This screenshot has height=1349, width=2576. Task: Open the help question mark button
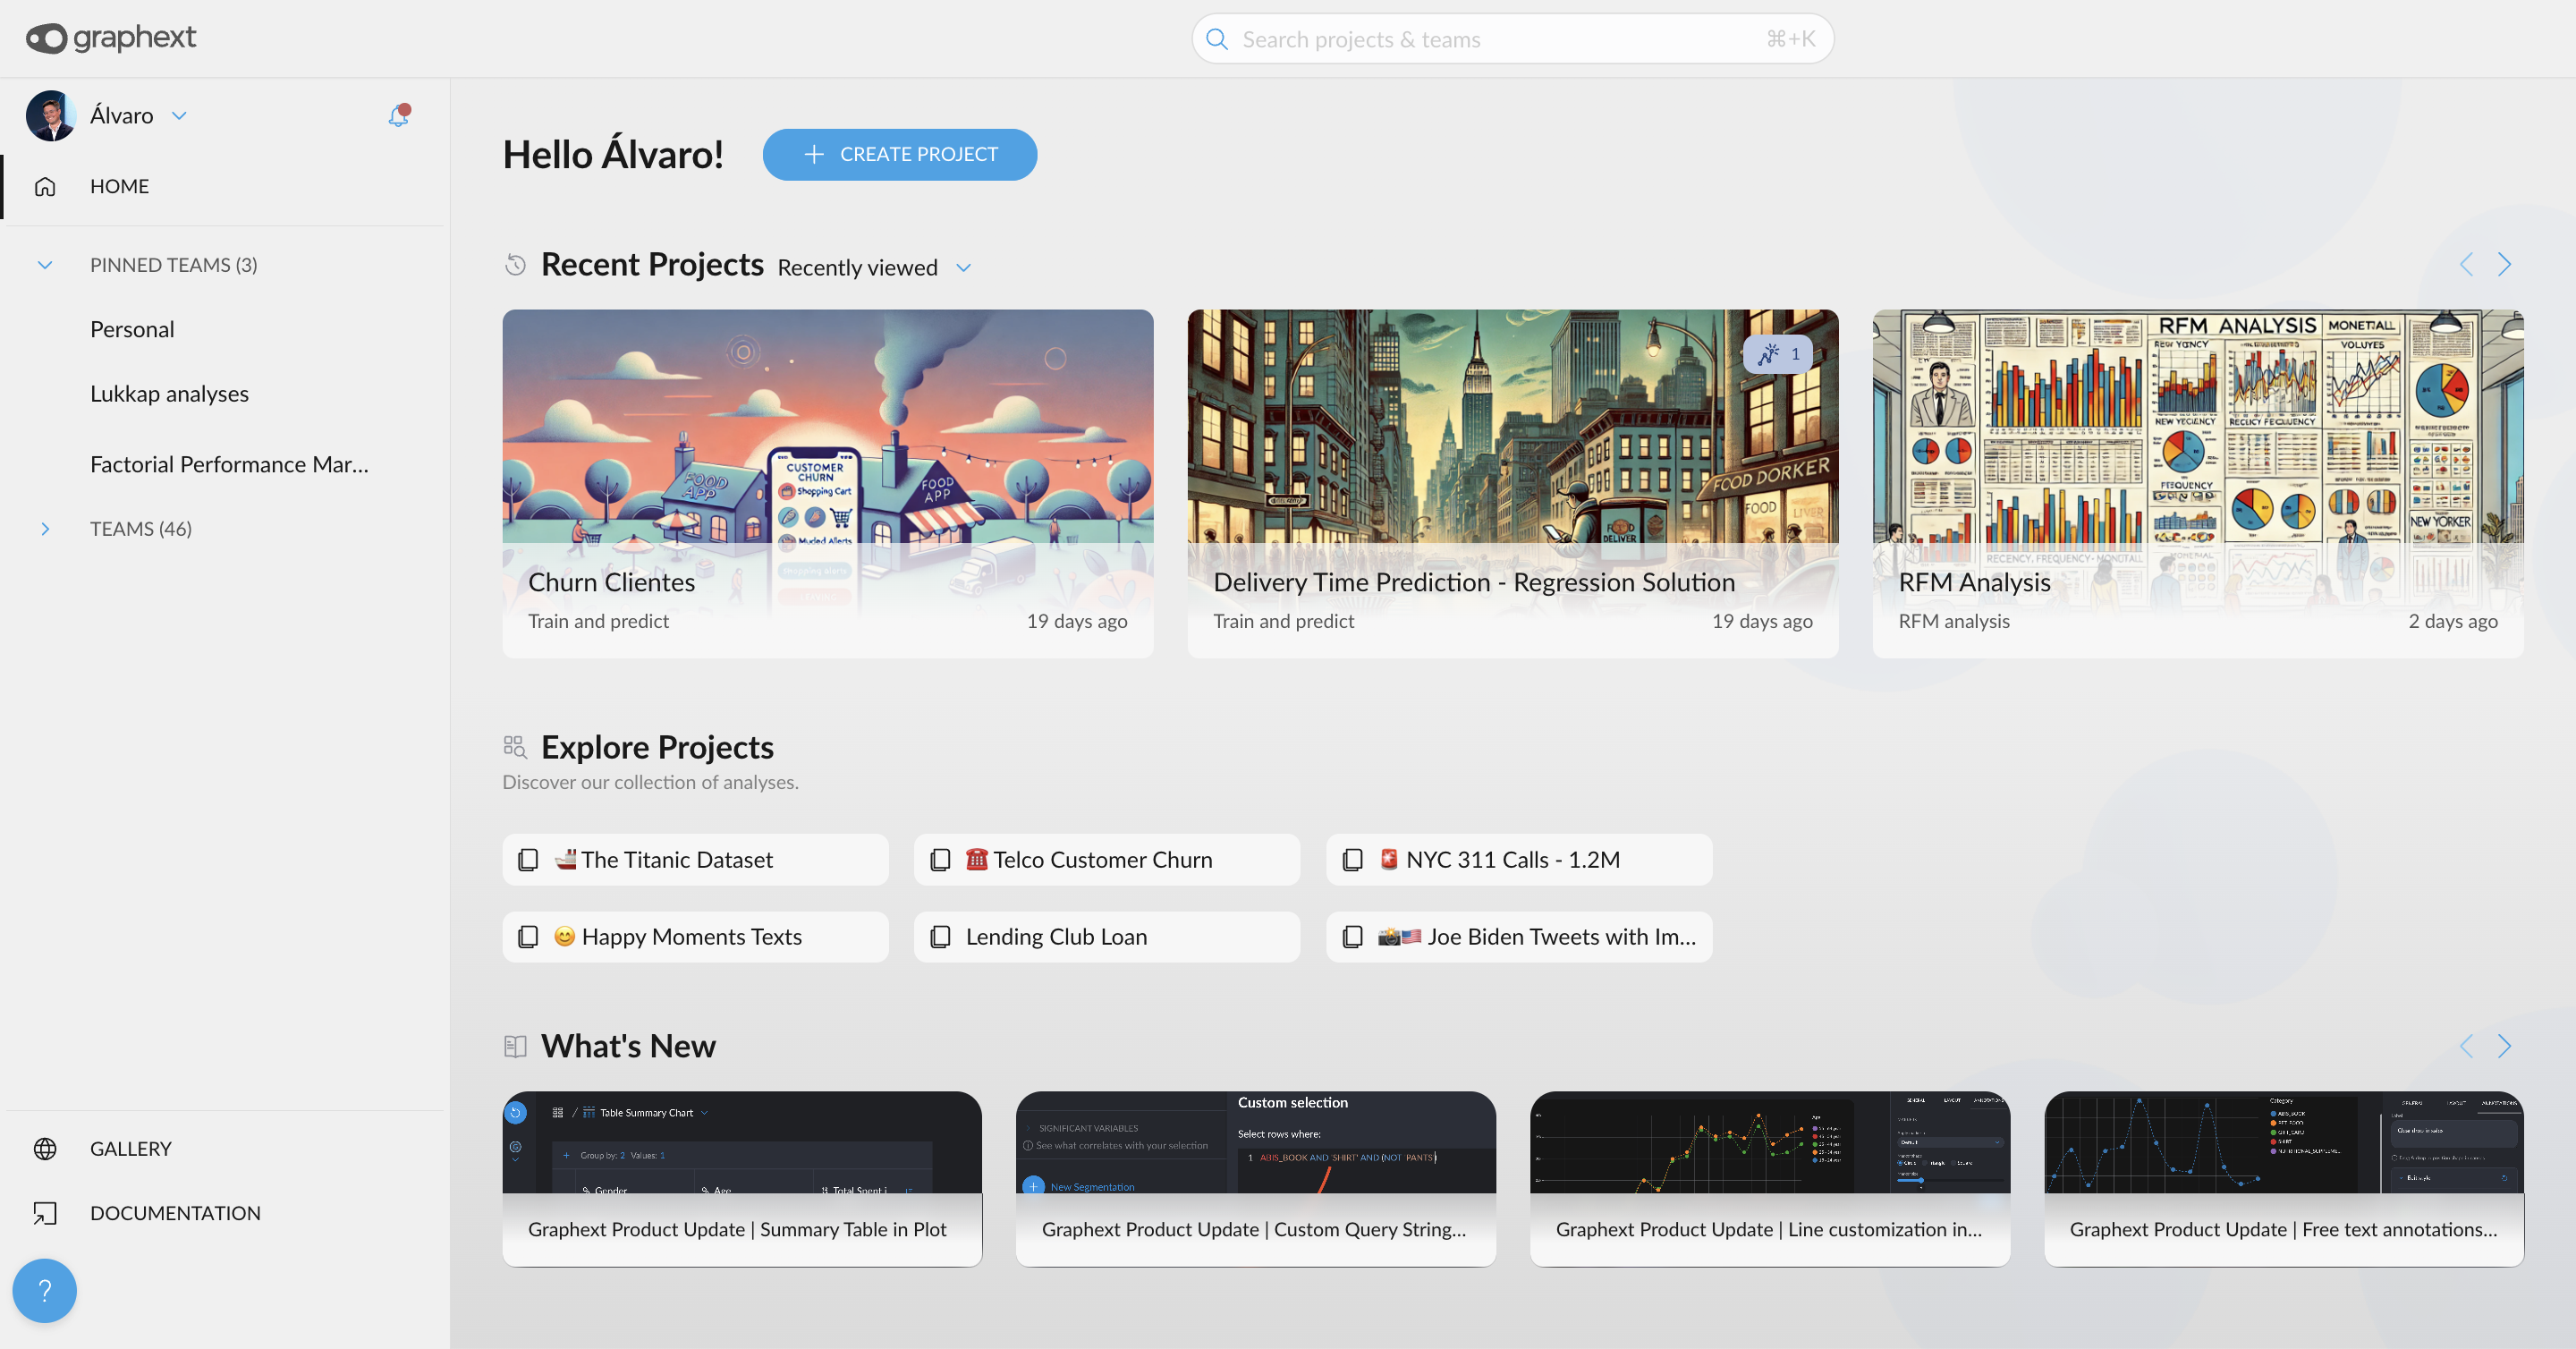pos(44,1290)
